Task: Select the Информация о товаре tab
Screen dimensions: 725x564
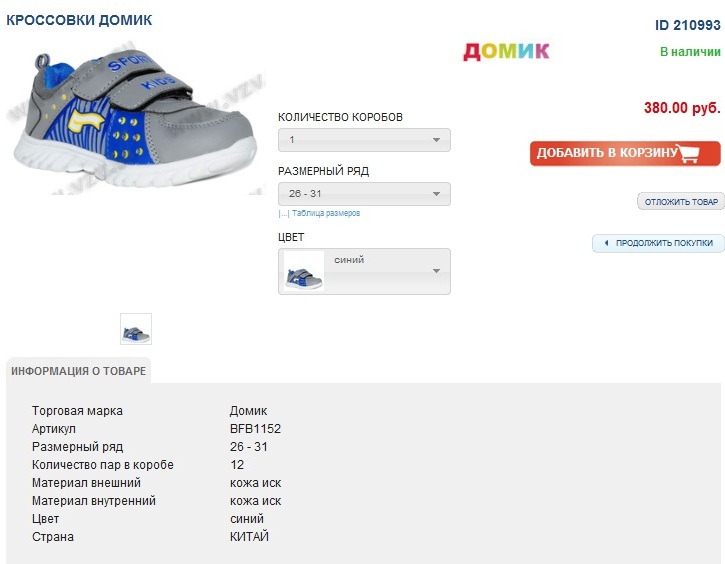Action: point(78,371)
